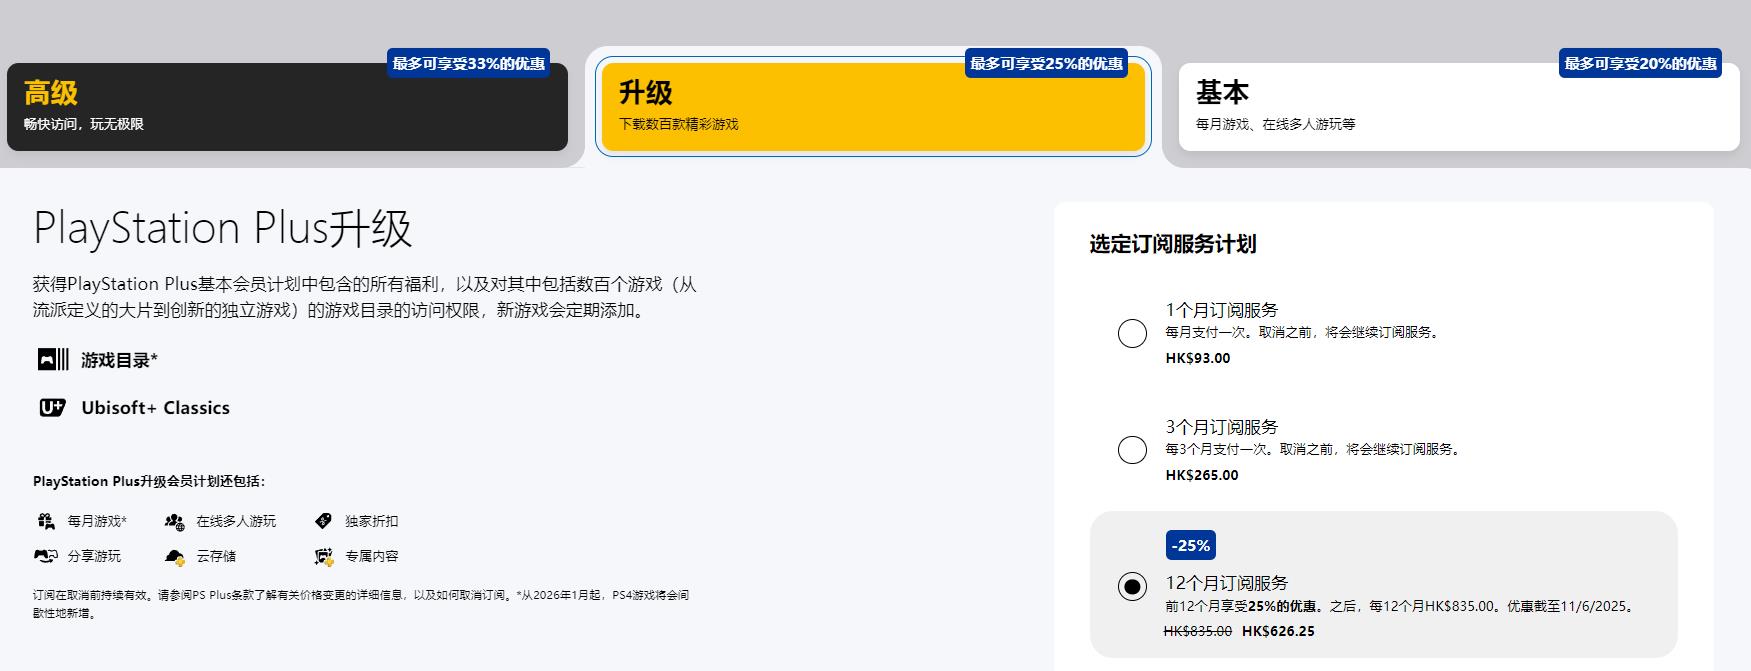Switch to the 高级 Premium plan tab

tap(287, 108)
